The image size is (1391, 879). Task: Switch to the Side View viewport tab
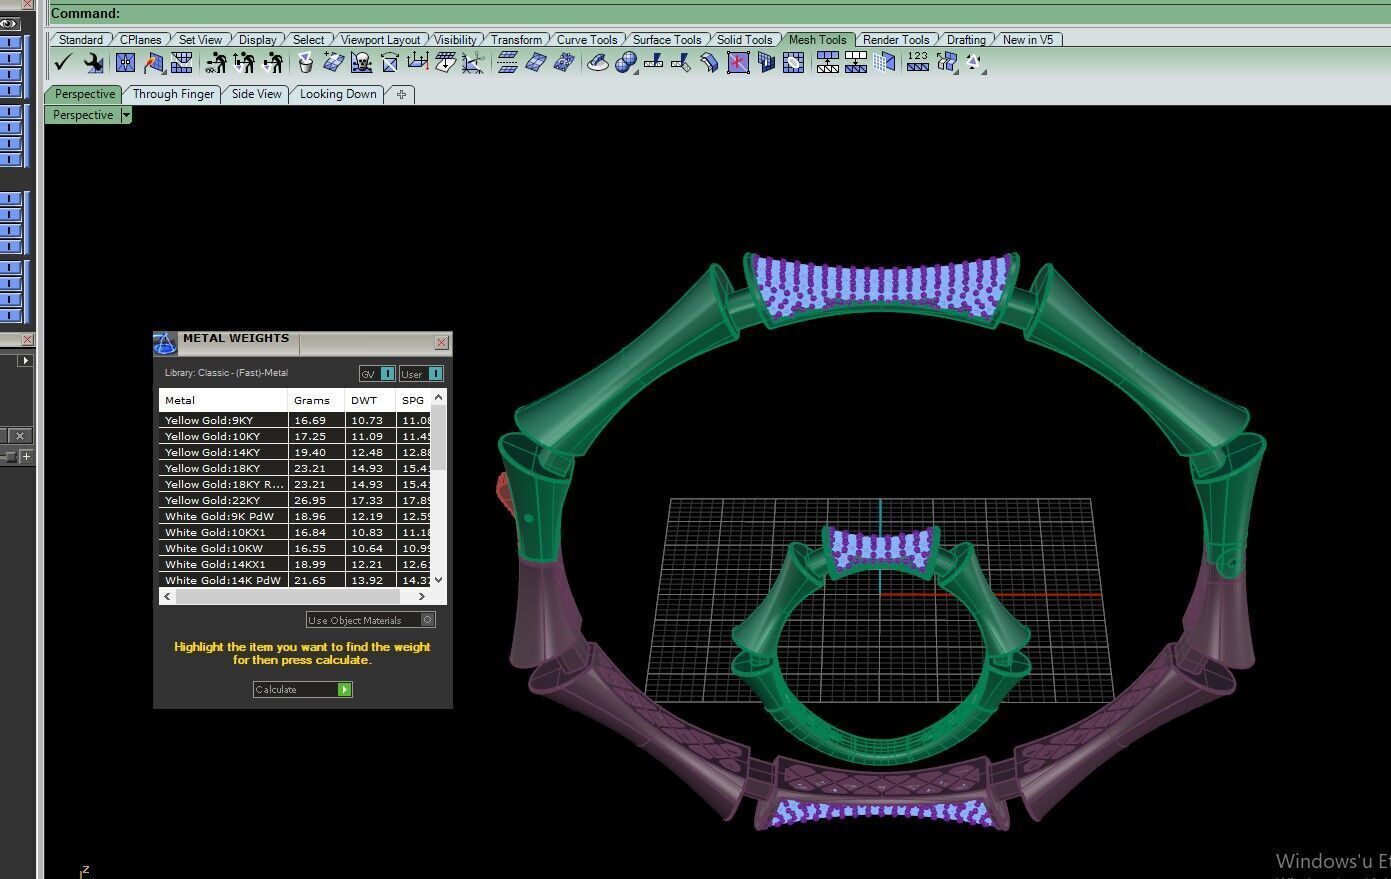pos(257,94)
